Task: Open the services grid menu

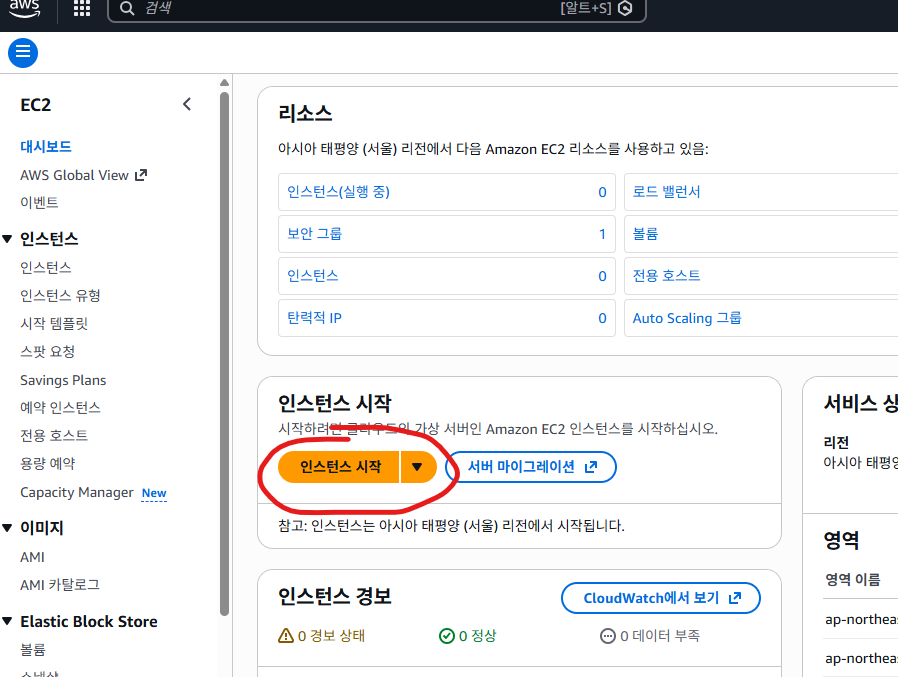Action: click(x=82, y=8)
